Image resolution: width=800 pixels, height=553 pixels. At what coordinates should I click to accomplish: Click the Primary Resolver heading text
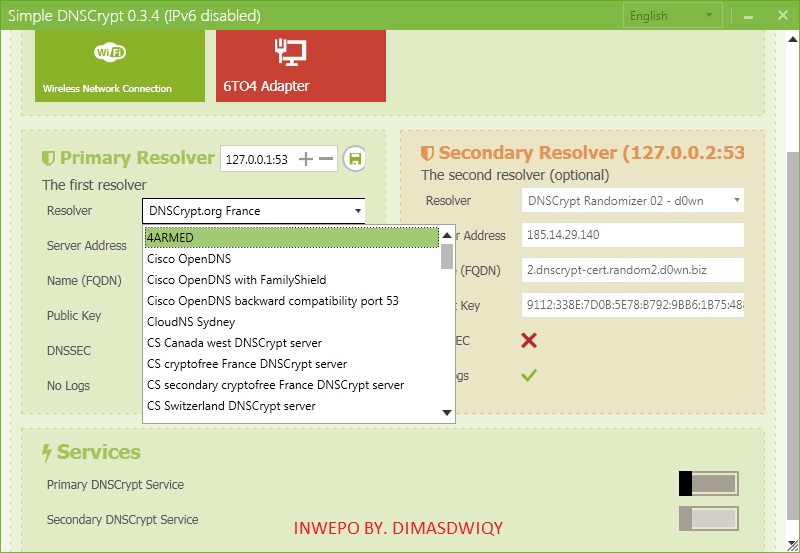coord(137,158)
